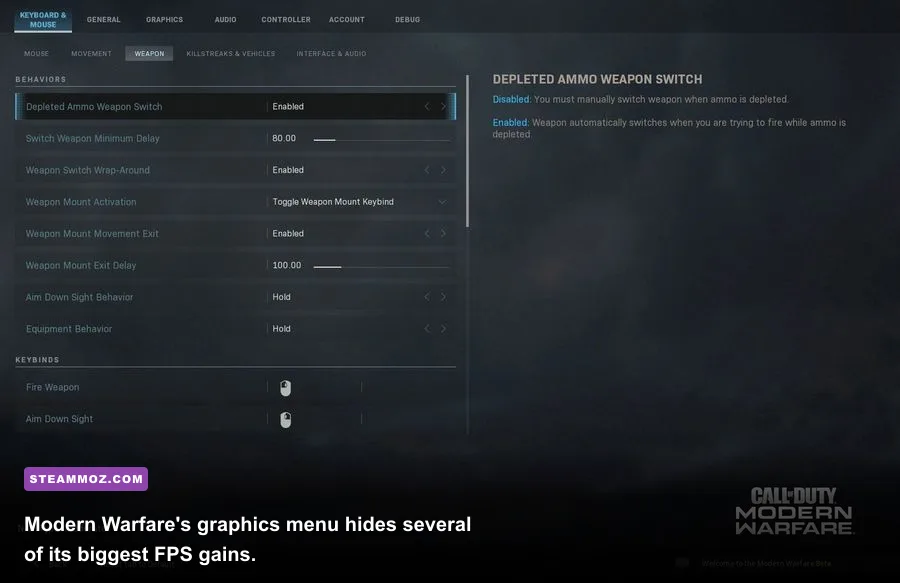Click the STEAMMOZ.COM badge
Screen dimensions: 900x583
[x=86, y=479]
